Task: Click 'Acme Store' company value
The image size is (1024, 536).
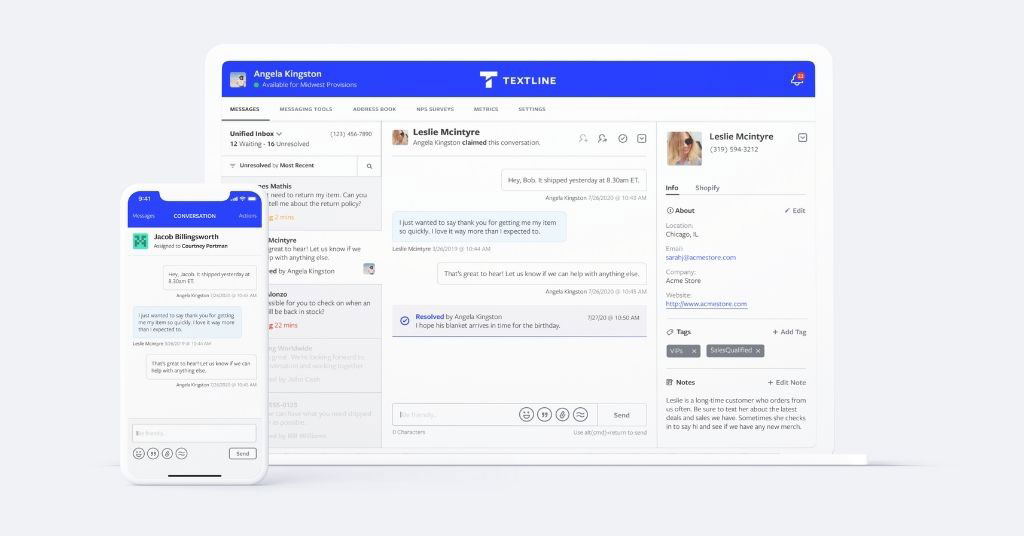Action: (x=683, y=281)
